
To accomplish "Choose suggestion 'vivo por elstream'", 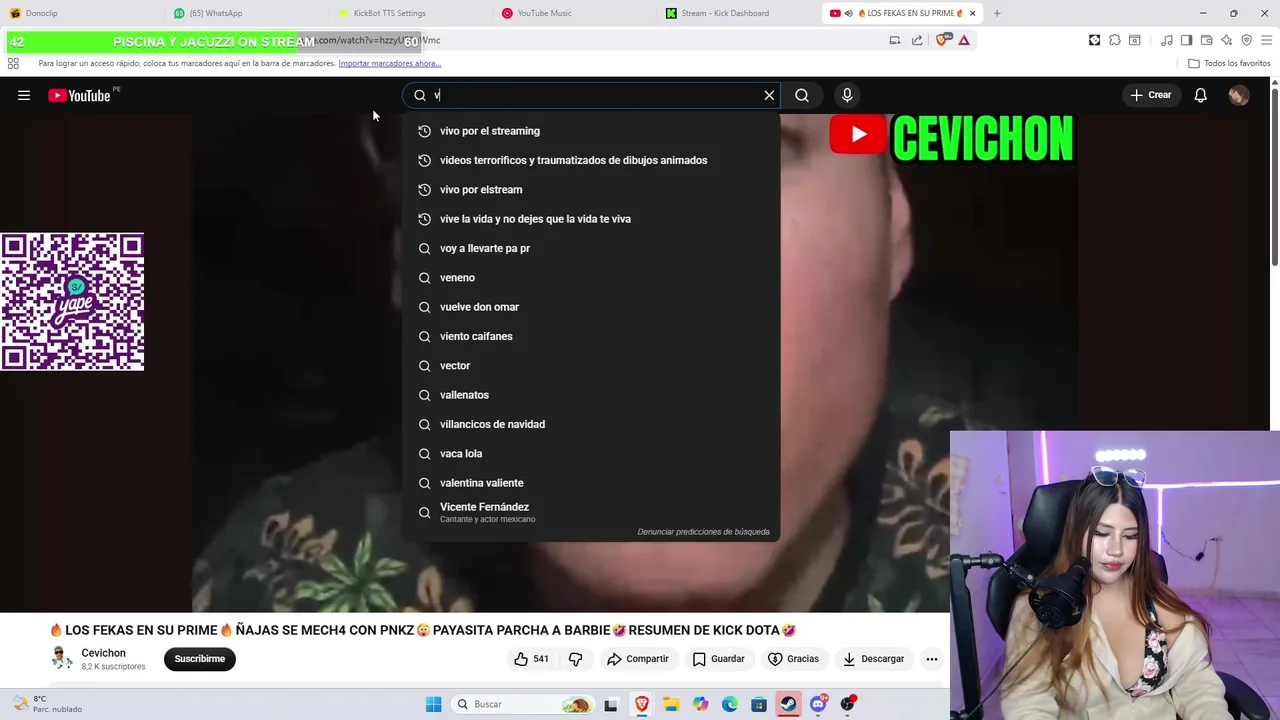I will pos(591,189).
